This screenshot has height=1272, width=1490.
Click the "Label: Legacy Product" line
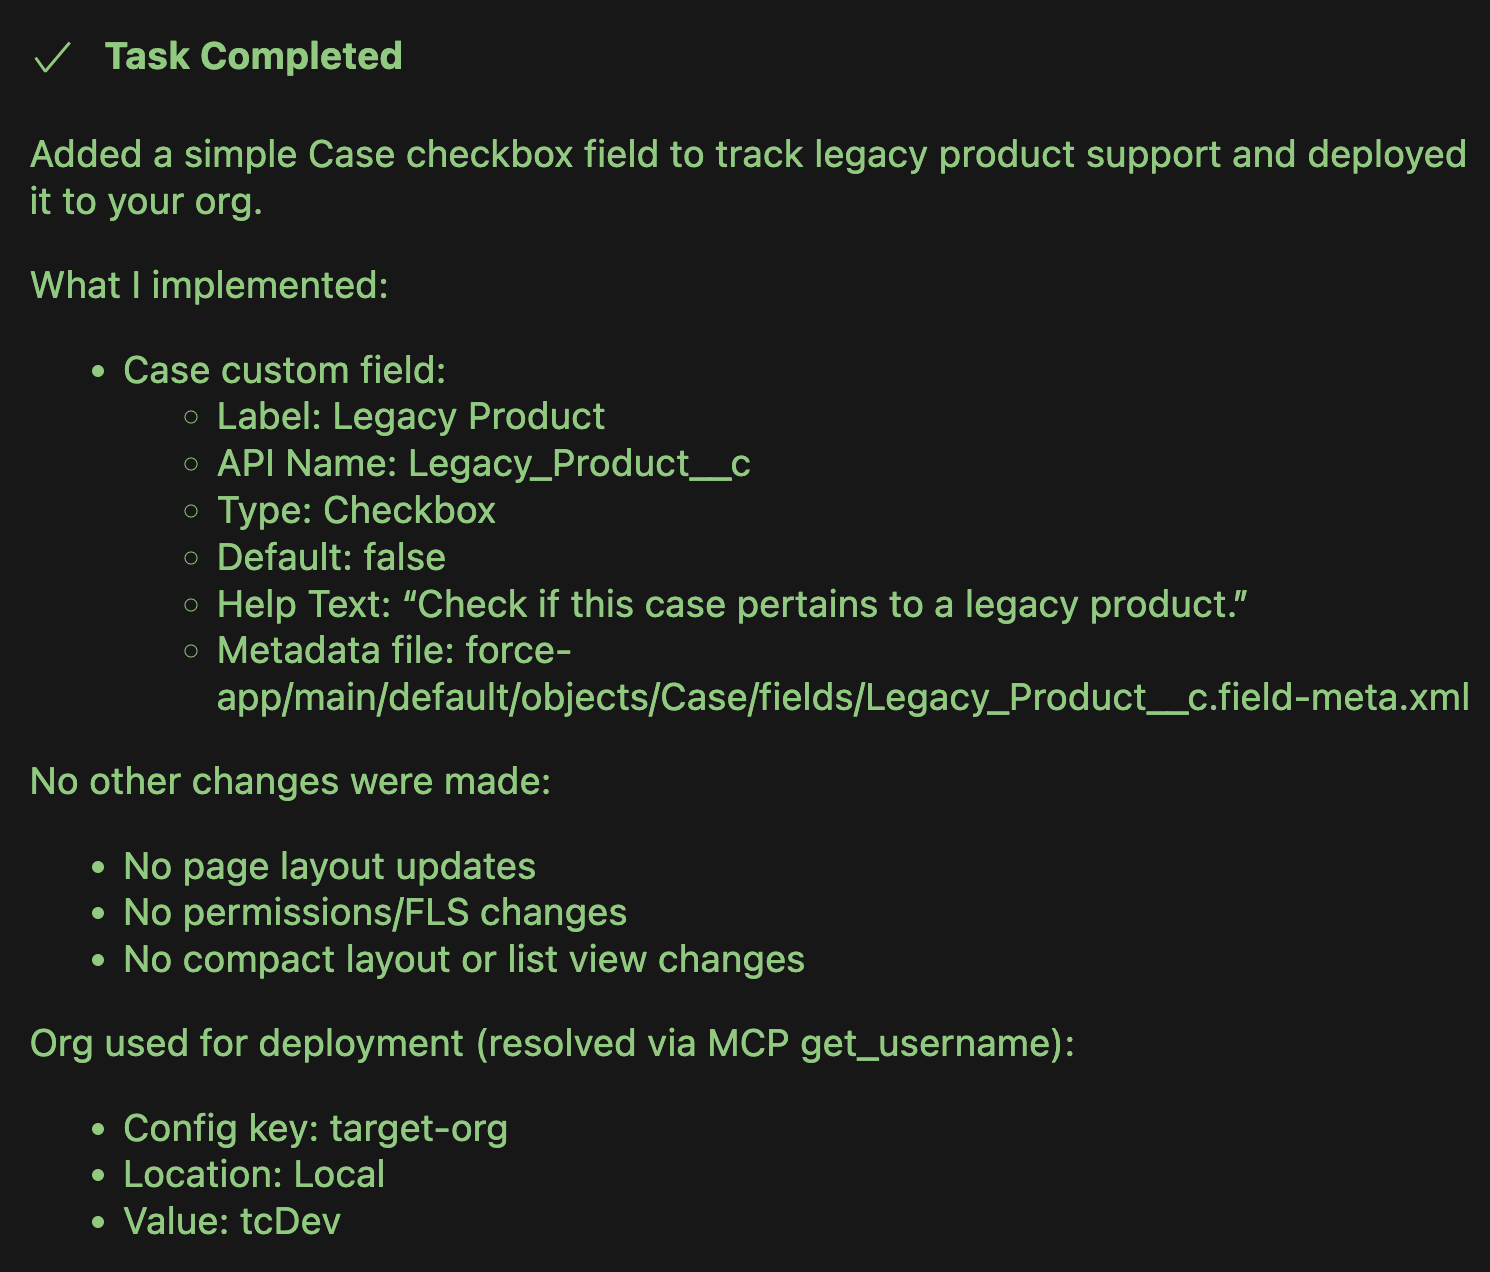410,417
